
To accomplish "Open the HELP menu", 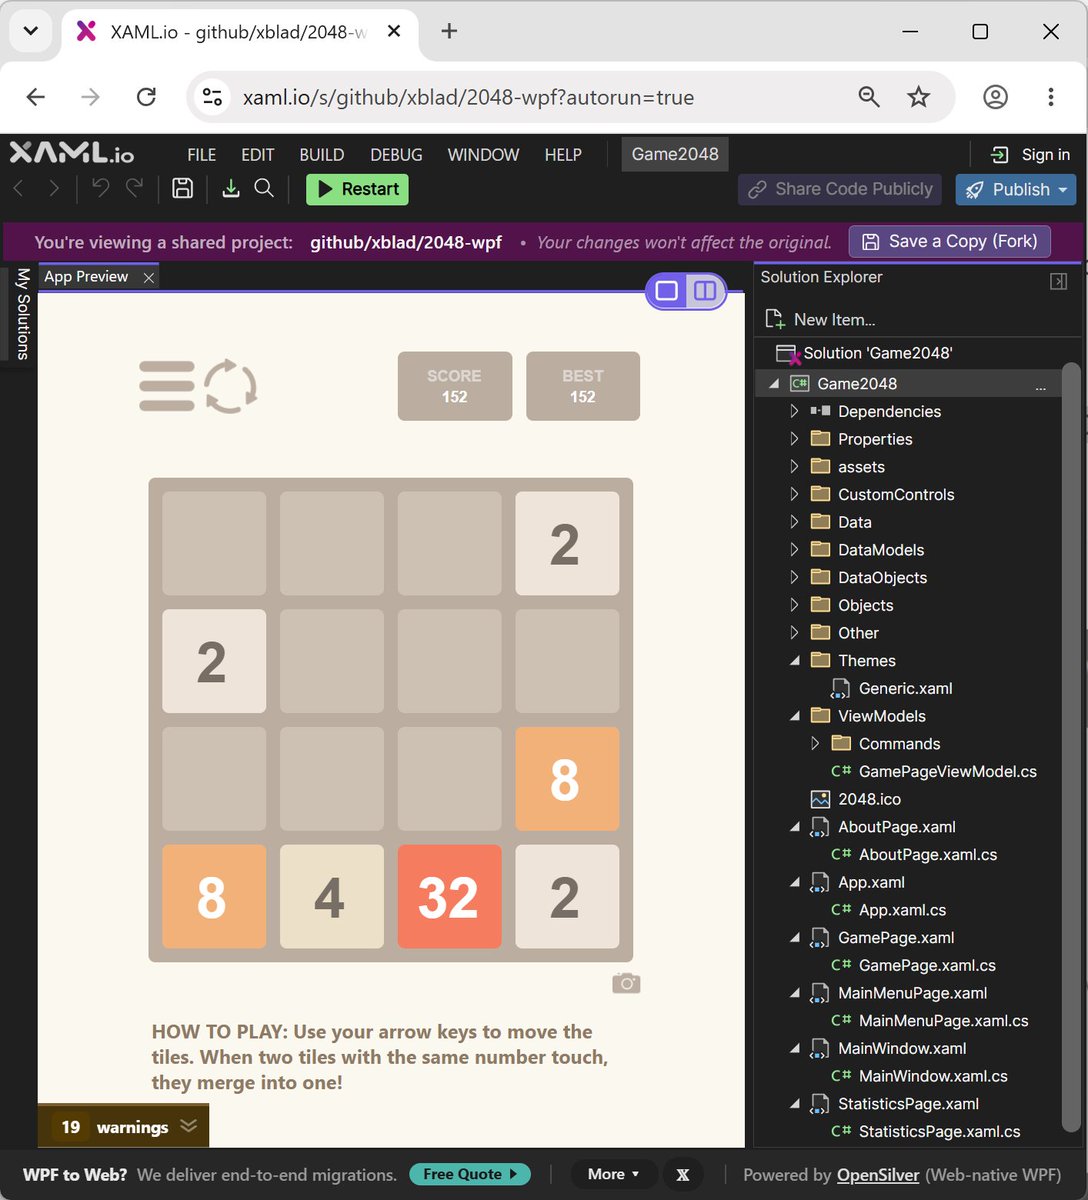I will [x=563, y=155].
